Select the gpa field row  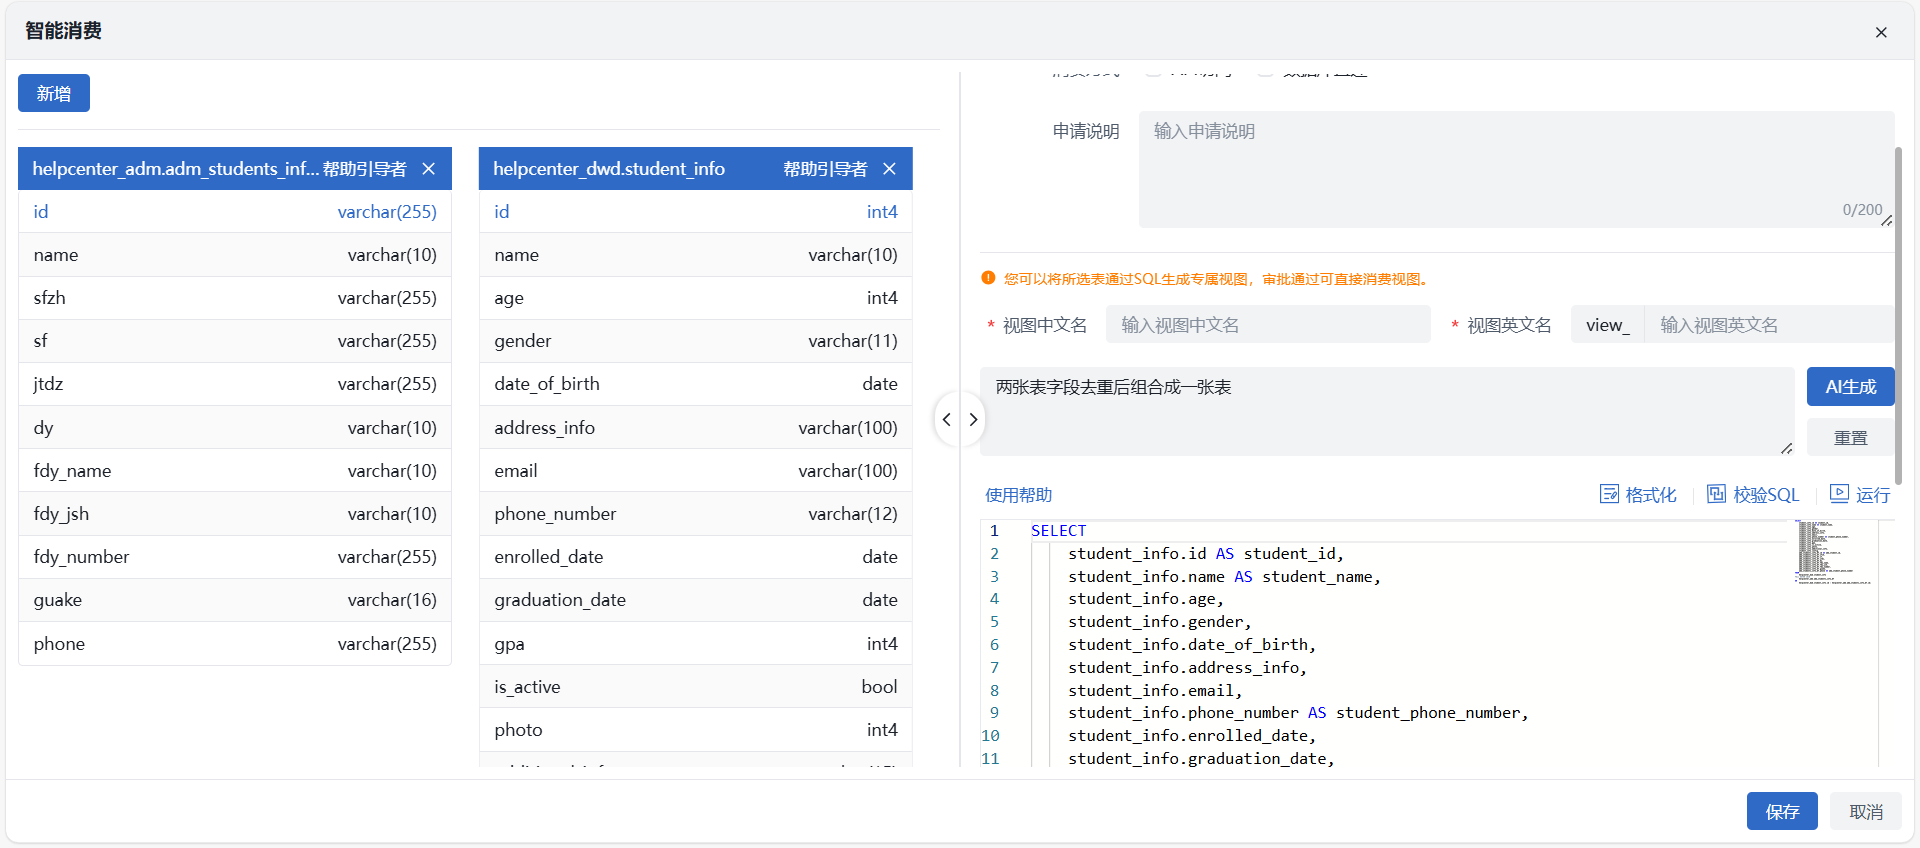(x=696, y=644)
